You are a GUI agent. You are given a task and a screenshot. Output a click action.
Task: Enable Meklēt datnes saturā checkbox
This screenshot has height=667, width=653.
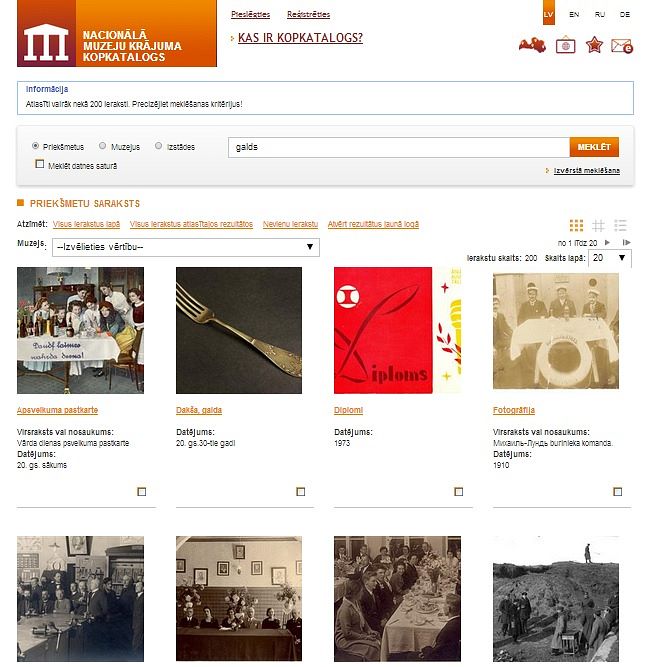pos(40,164)
